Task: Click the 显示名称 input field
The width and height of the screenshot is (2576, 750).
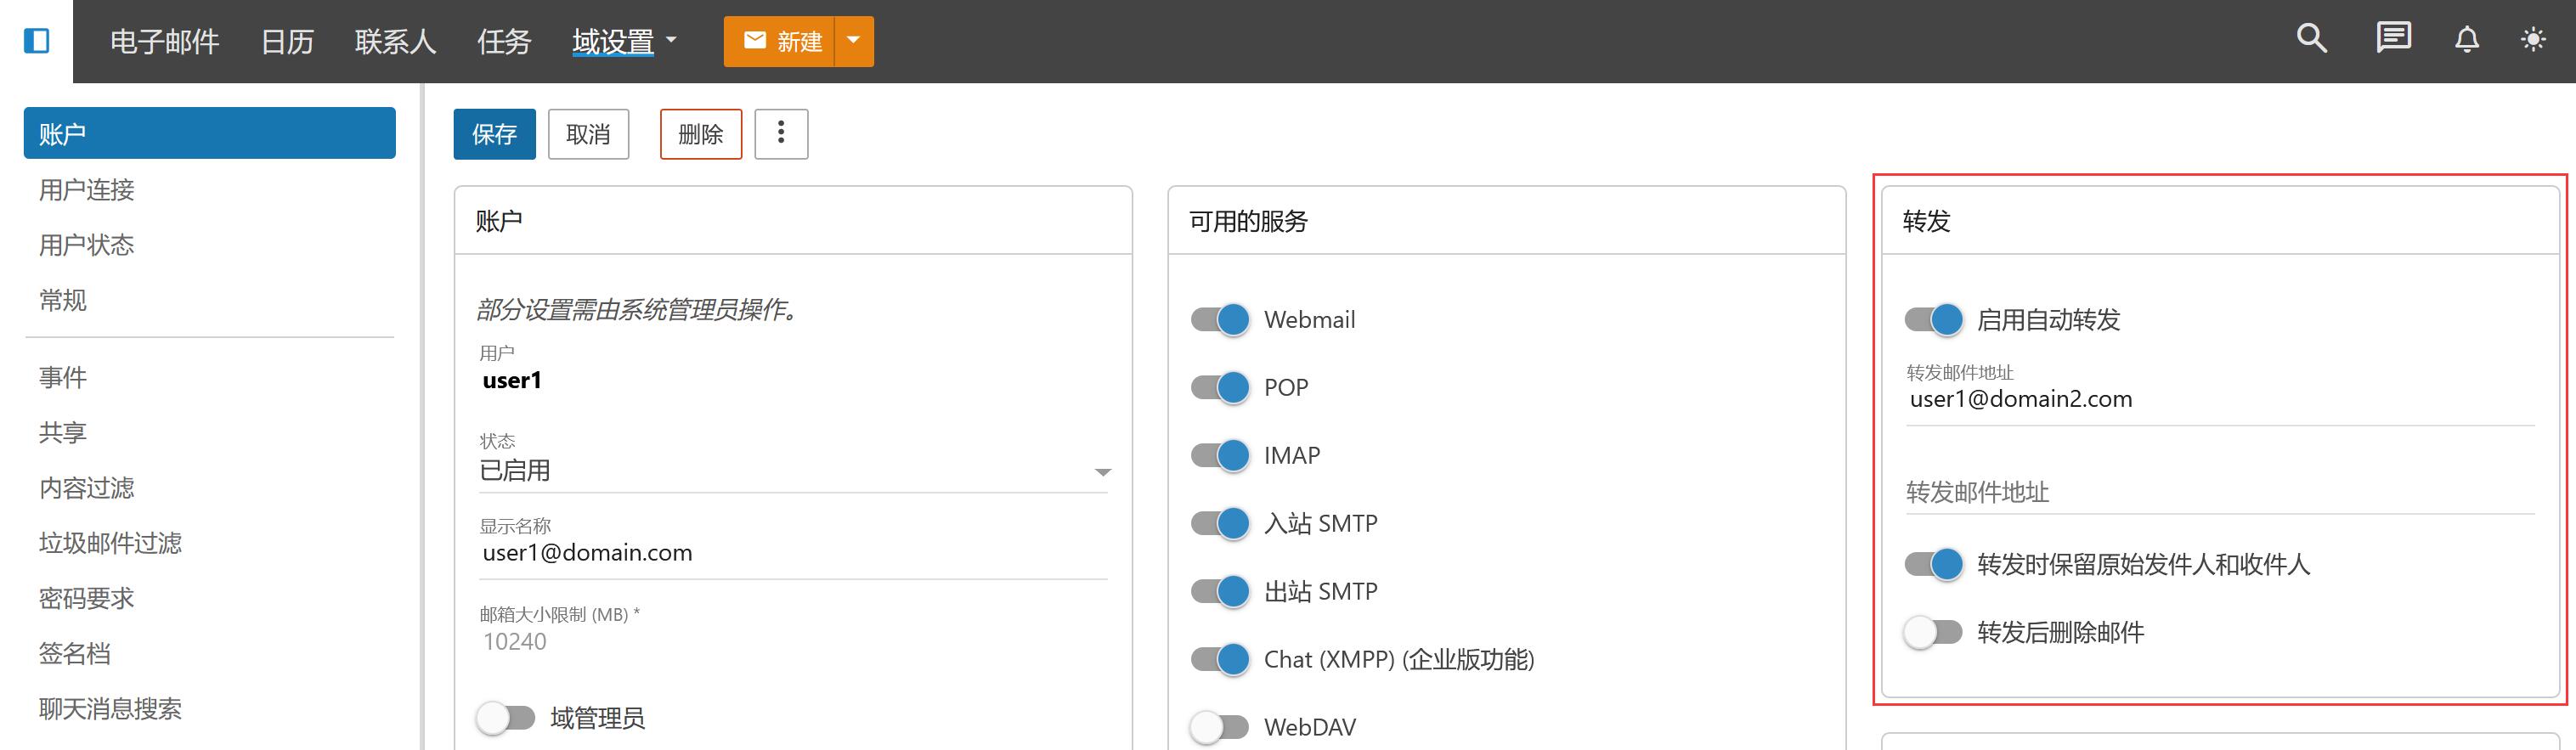Action: click(794, 553)
